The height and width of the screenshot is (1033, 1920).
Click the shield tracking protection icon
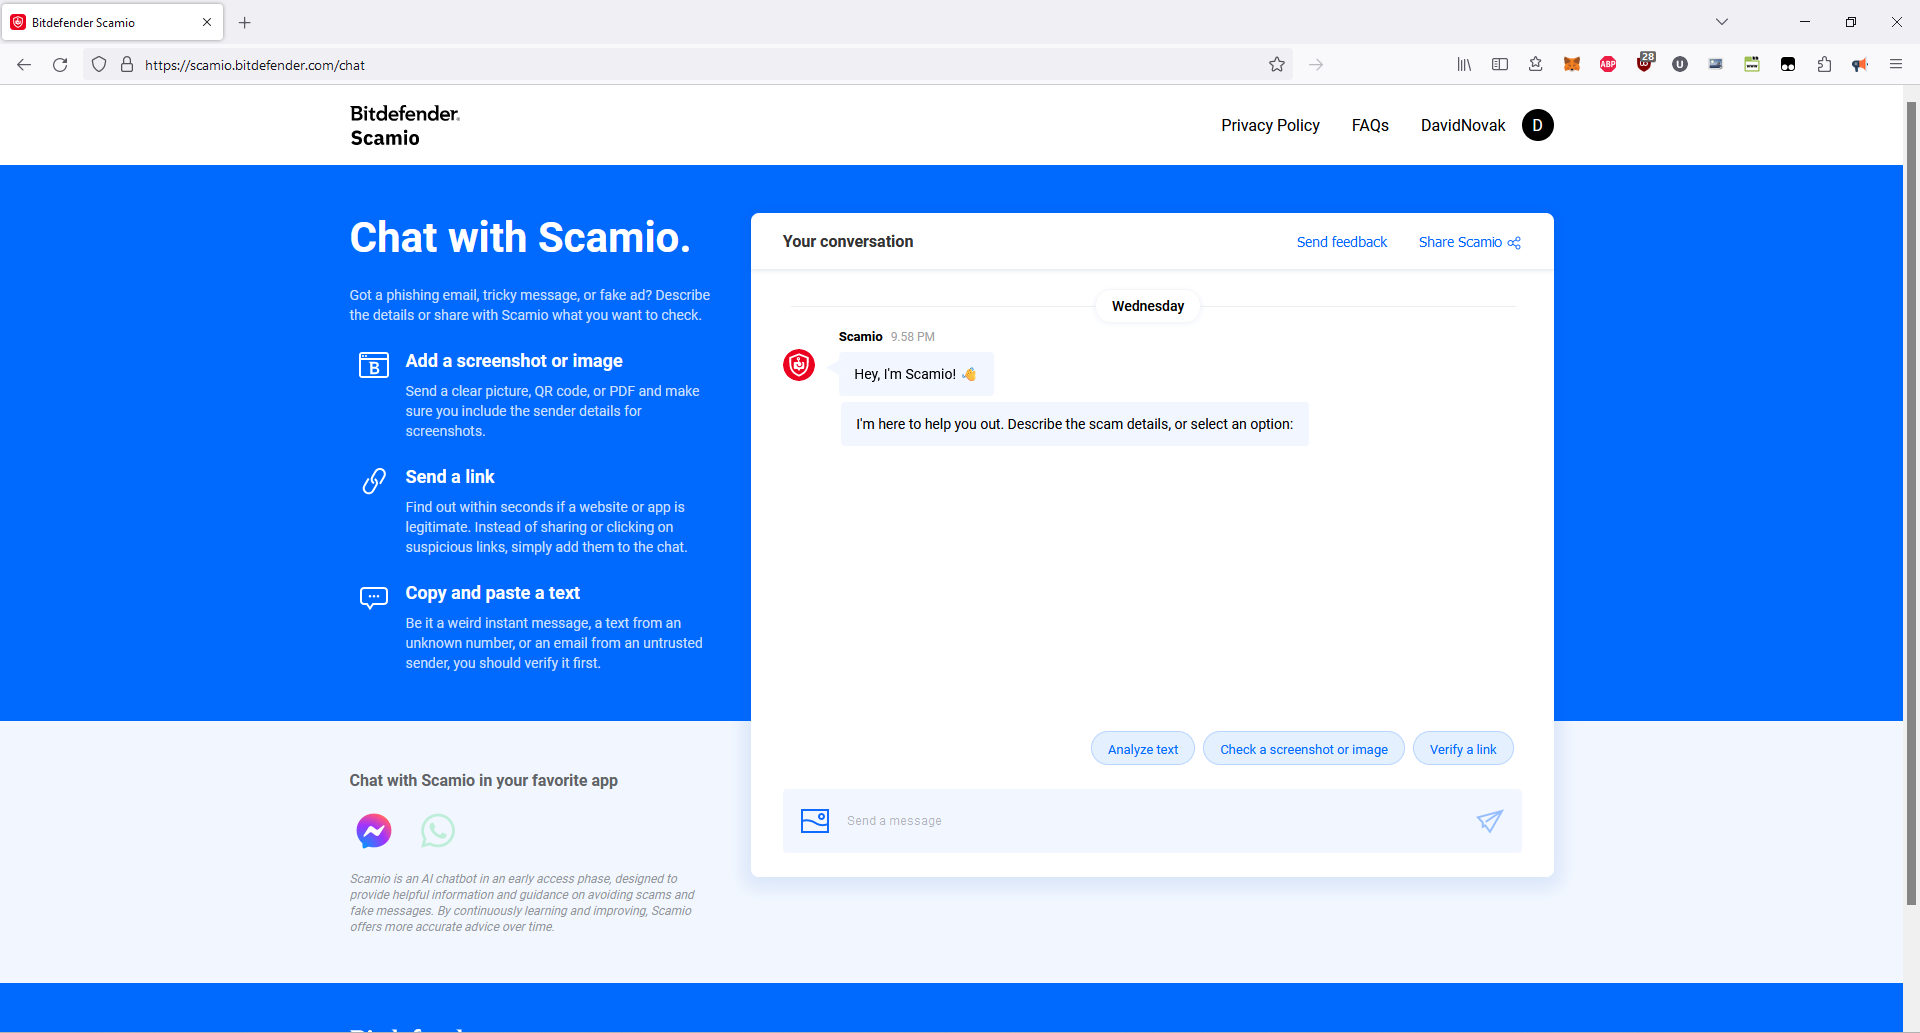click(x=99, y=65)
